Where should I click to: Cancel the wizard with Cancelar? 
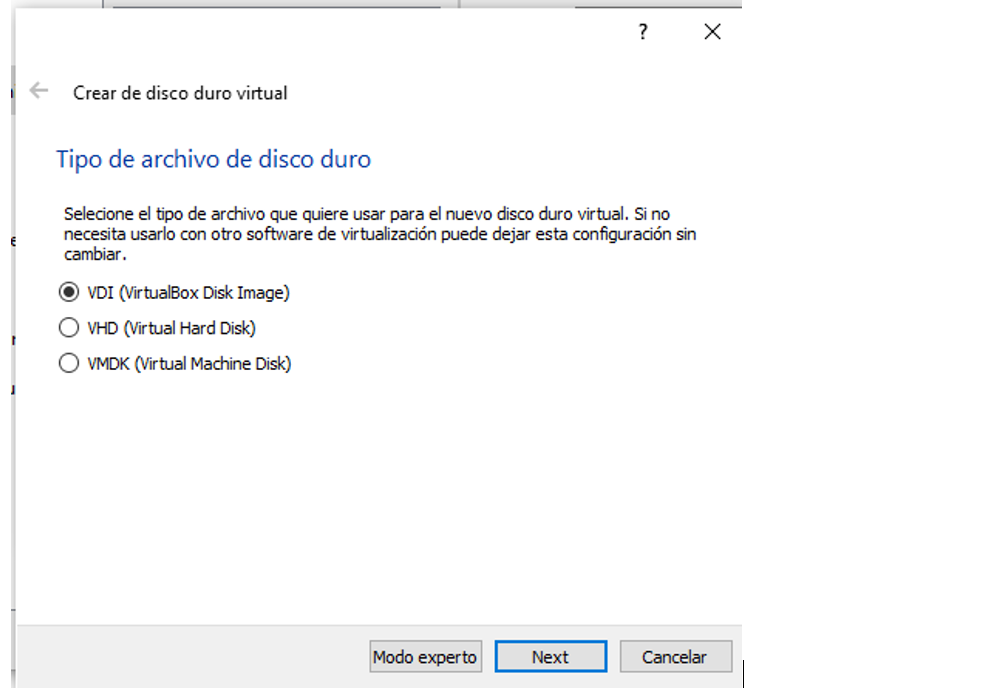[676, 657]
